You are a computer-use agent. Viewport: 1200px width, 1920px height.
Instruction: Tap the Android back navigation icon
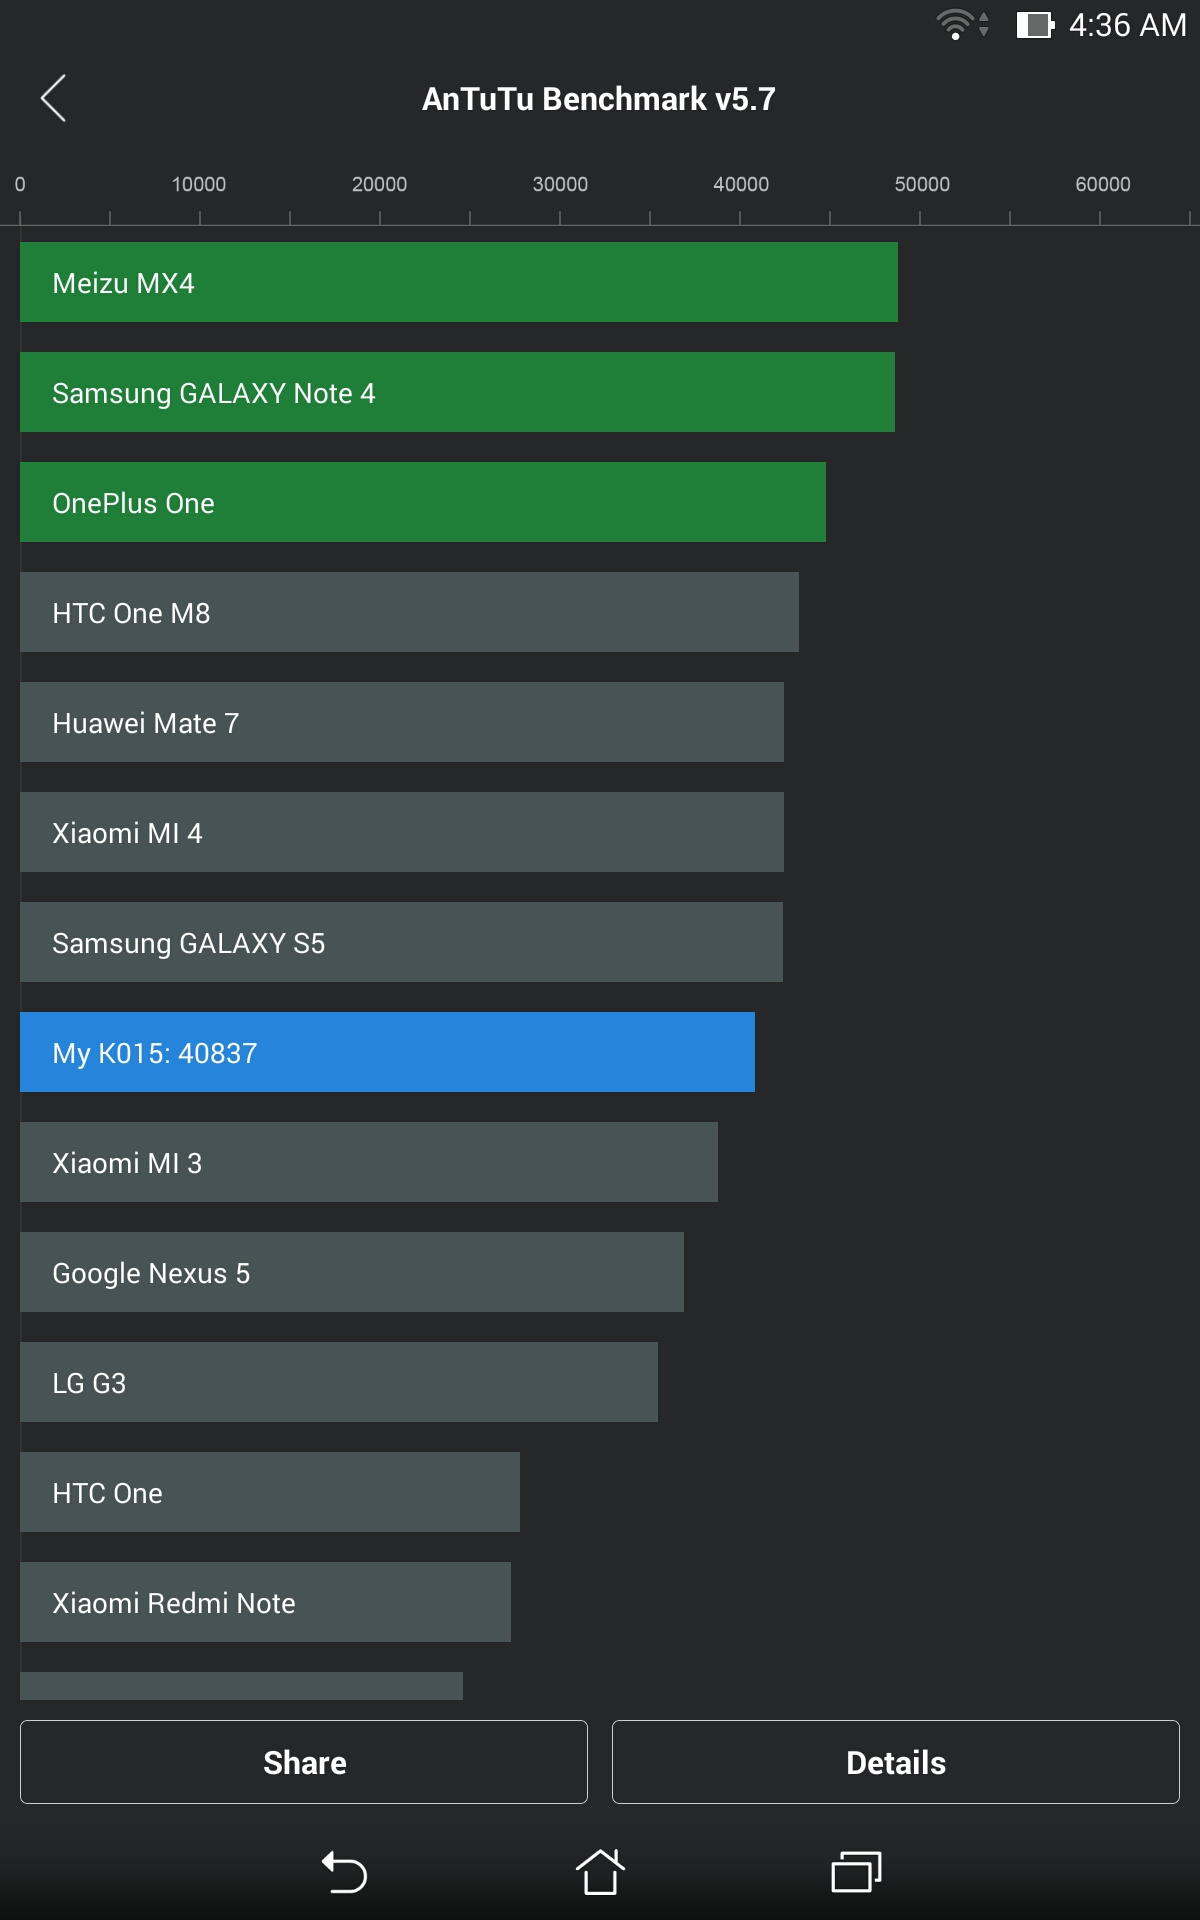coord(344,1872)
